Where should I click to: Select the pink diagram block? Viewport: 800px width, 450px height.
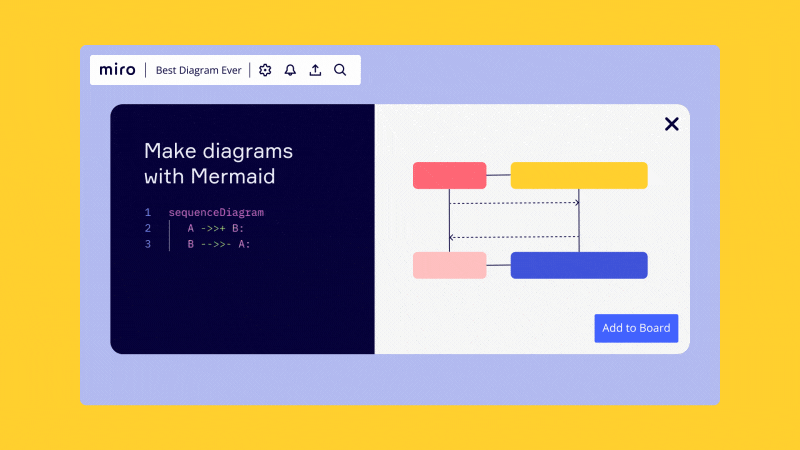(449, 265)
